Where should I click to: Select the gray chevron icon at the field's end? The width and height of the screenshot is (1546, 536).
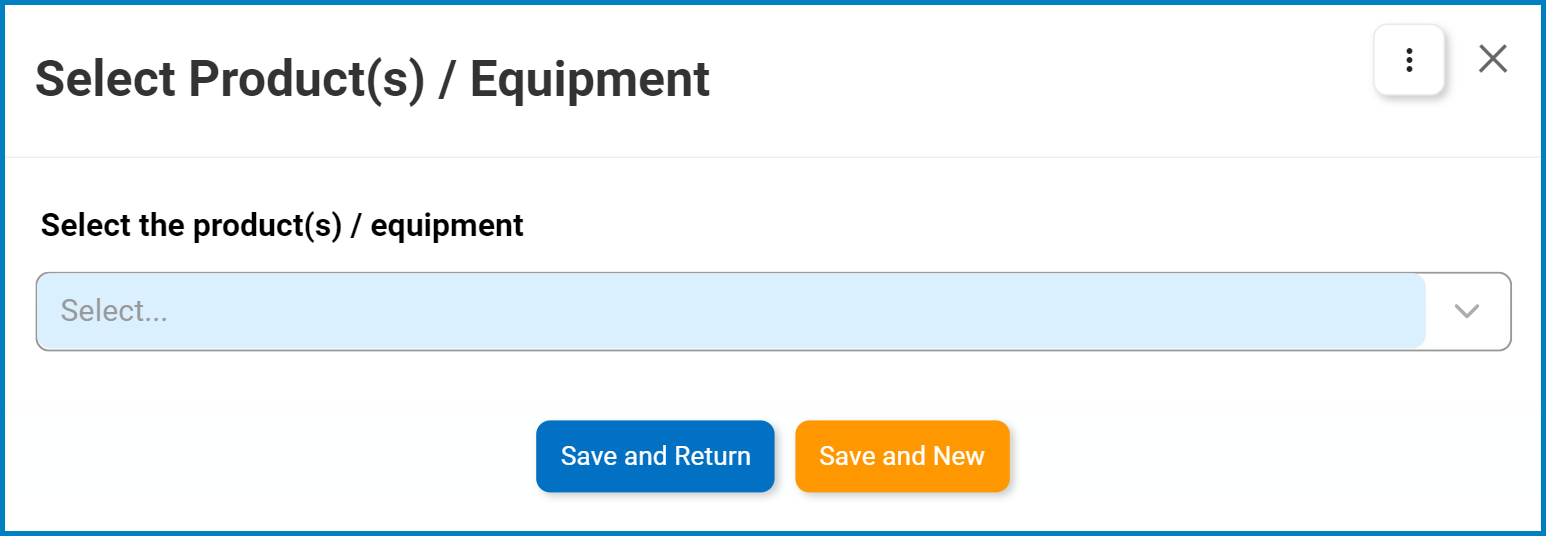1467,311
